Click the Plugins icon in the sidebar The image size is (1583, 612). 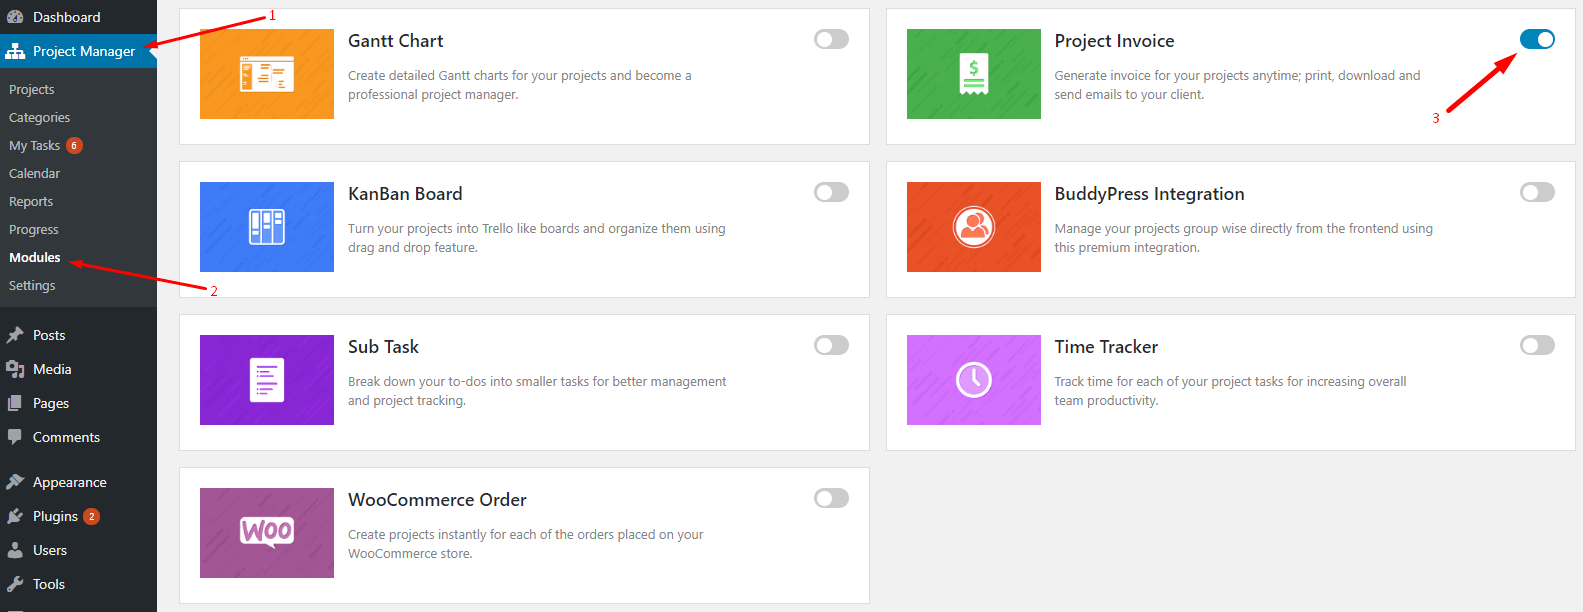point(14,515)
